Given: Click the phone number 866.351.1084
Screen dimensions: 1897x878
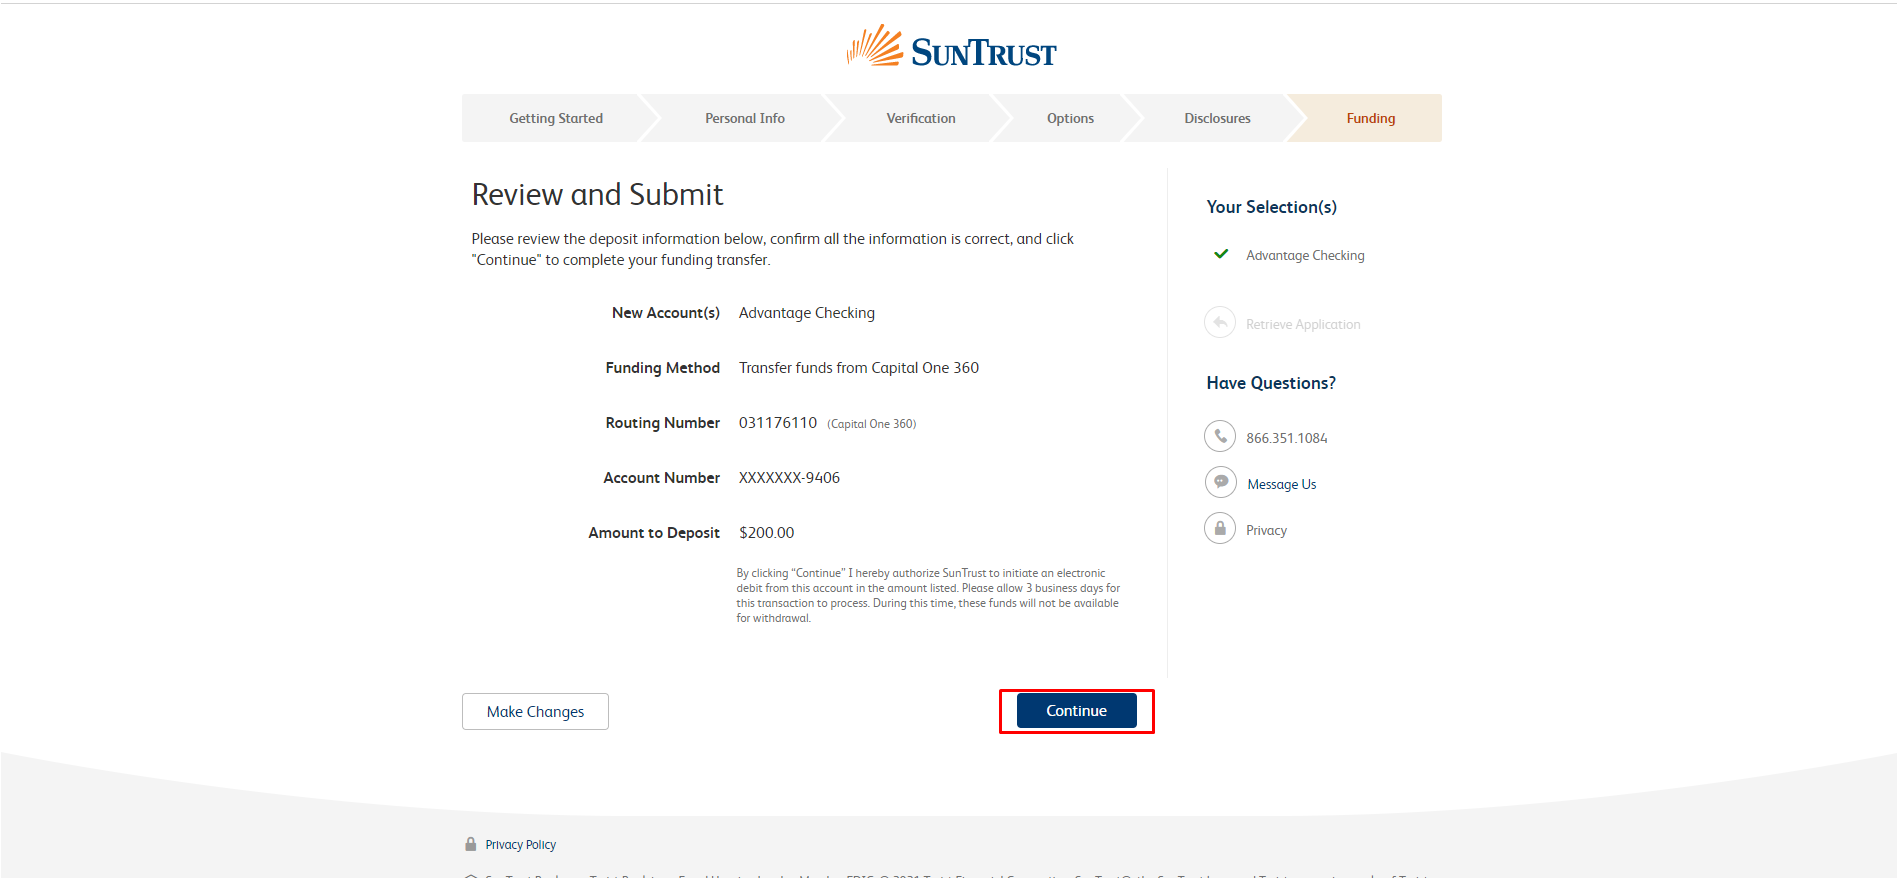Looking at the screenshot, I should click(1287, 438).
